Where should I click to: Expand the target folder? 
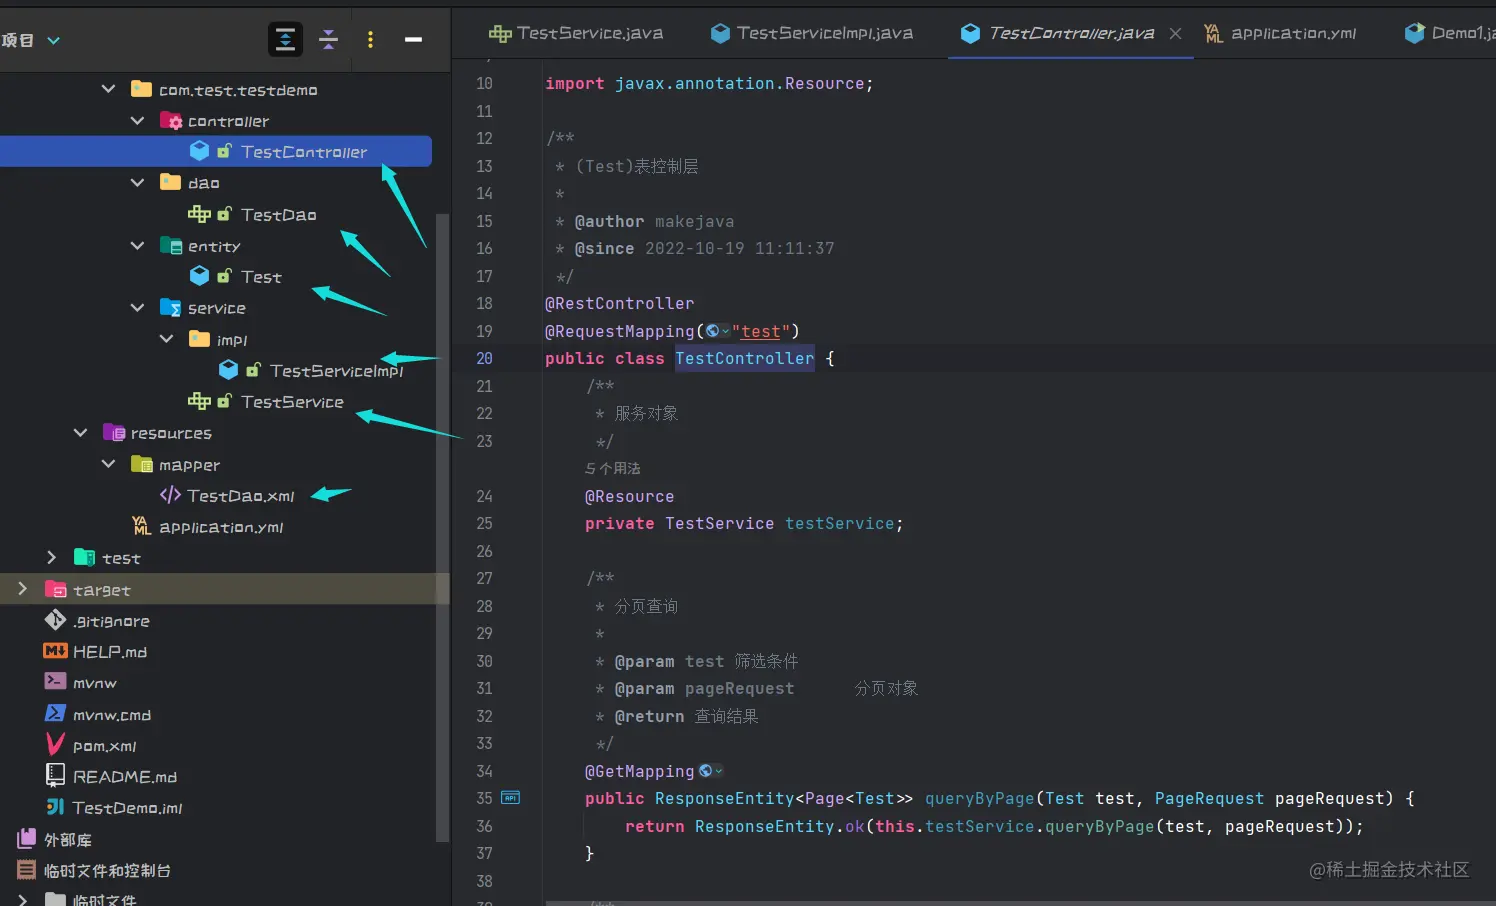22,589
